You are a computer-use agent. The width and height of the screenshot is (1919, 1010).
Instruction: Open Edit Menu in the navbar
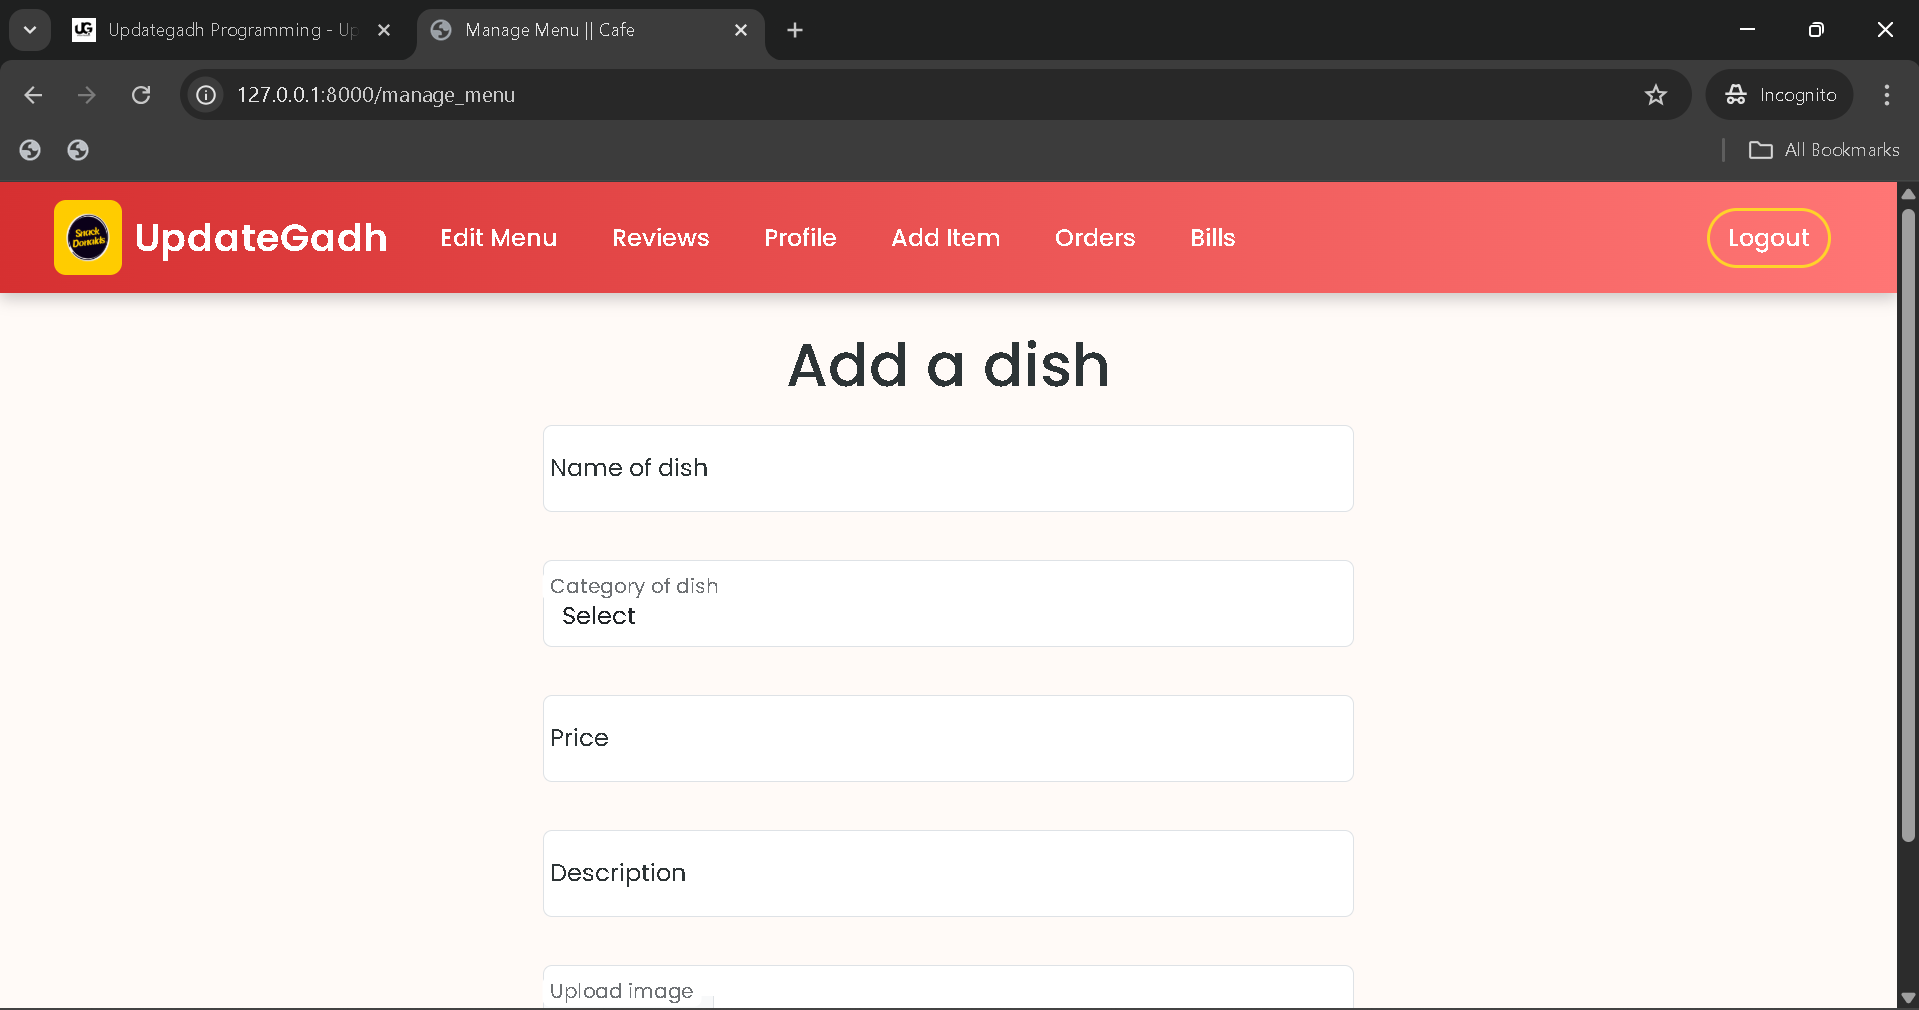coord(498,238)
